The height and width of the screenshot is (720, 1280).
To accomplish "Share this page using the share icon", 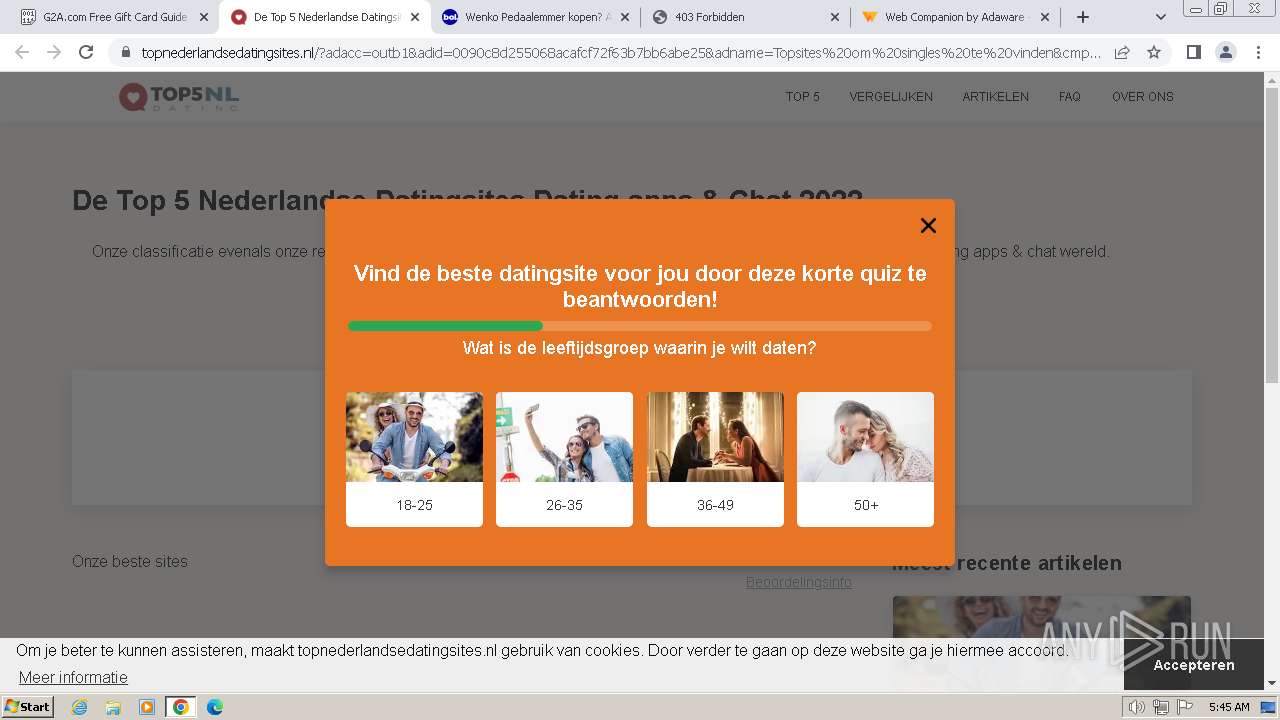I will [1122, 52].
